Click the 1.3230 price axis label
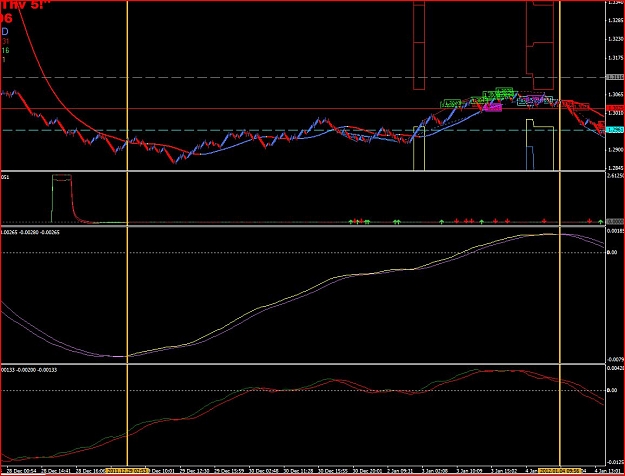Image resolution: width=625 pixels, height=476 pixels. (x=615, y=39)
